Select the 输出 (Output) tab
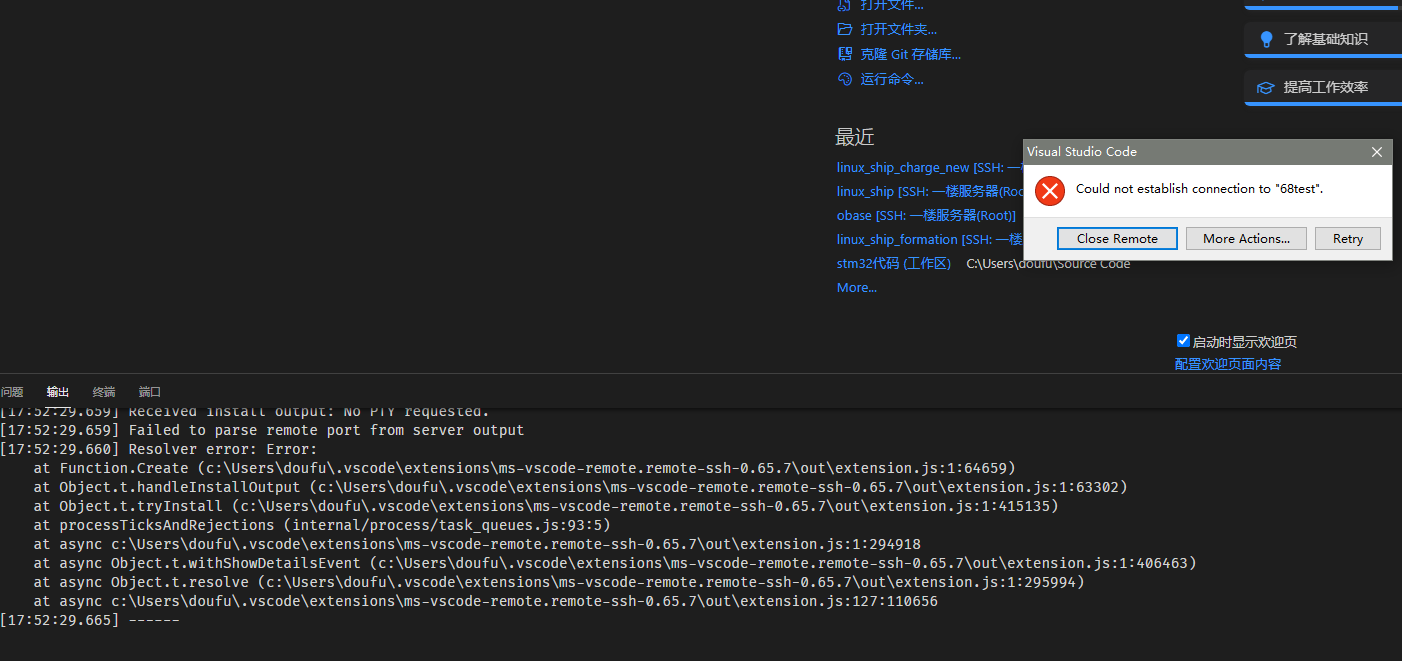The height and width of the screenshot is (661, 1402). (57, 391)
